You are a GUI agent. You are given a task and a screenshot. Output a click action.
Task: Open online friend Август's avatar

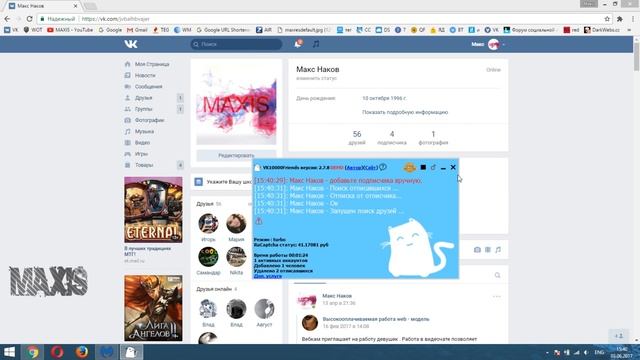pos(264,309)
